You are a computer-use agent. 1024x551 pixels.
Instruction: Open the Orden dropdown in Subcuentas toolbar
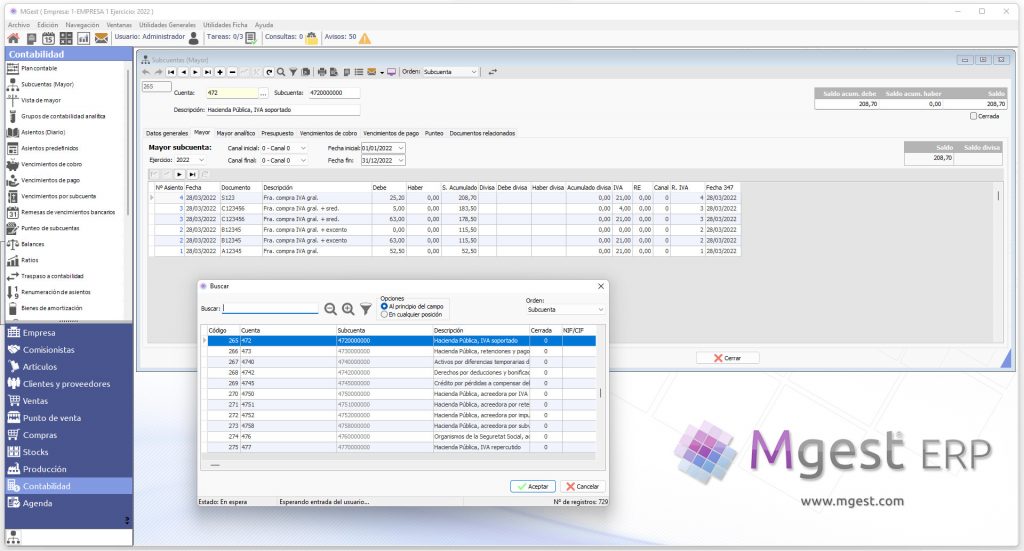click(474, 72)
